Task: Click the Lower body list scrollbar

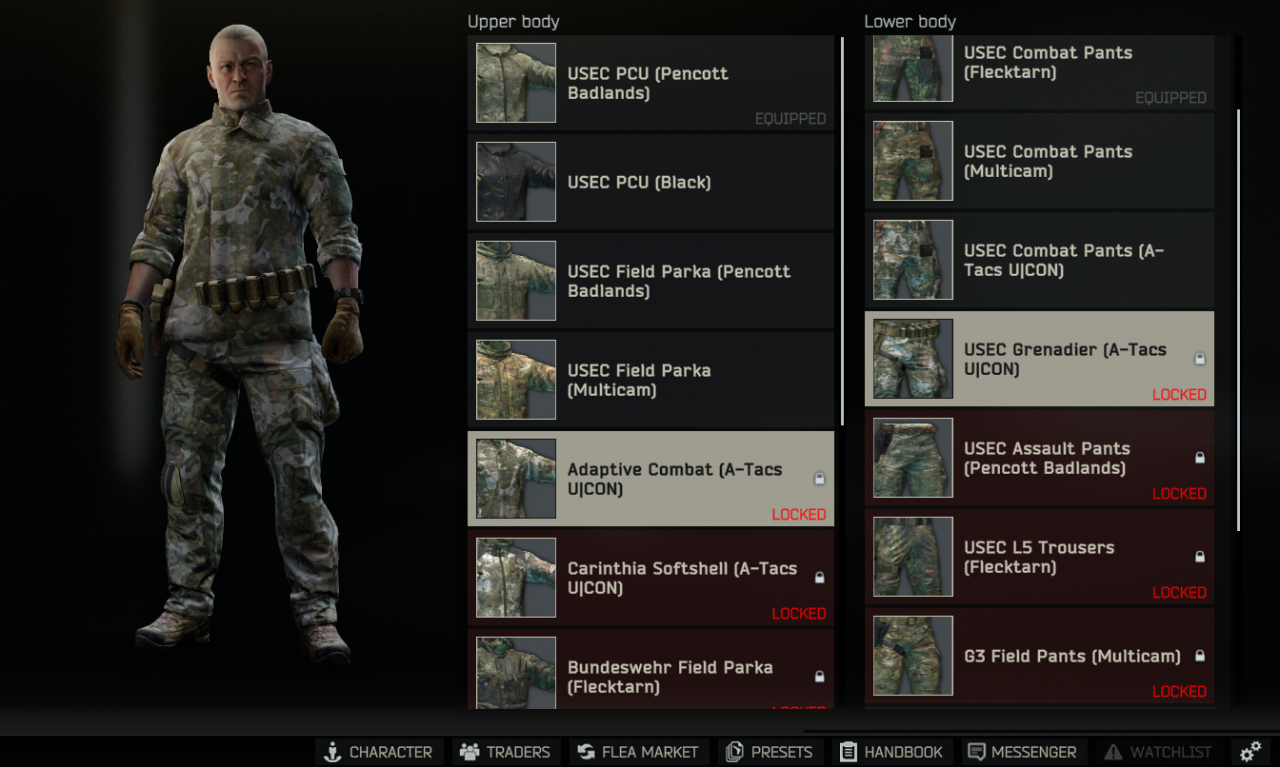Action: pos(1238,320)
